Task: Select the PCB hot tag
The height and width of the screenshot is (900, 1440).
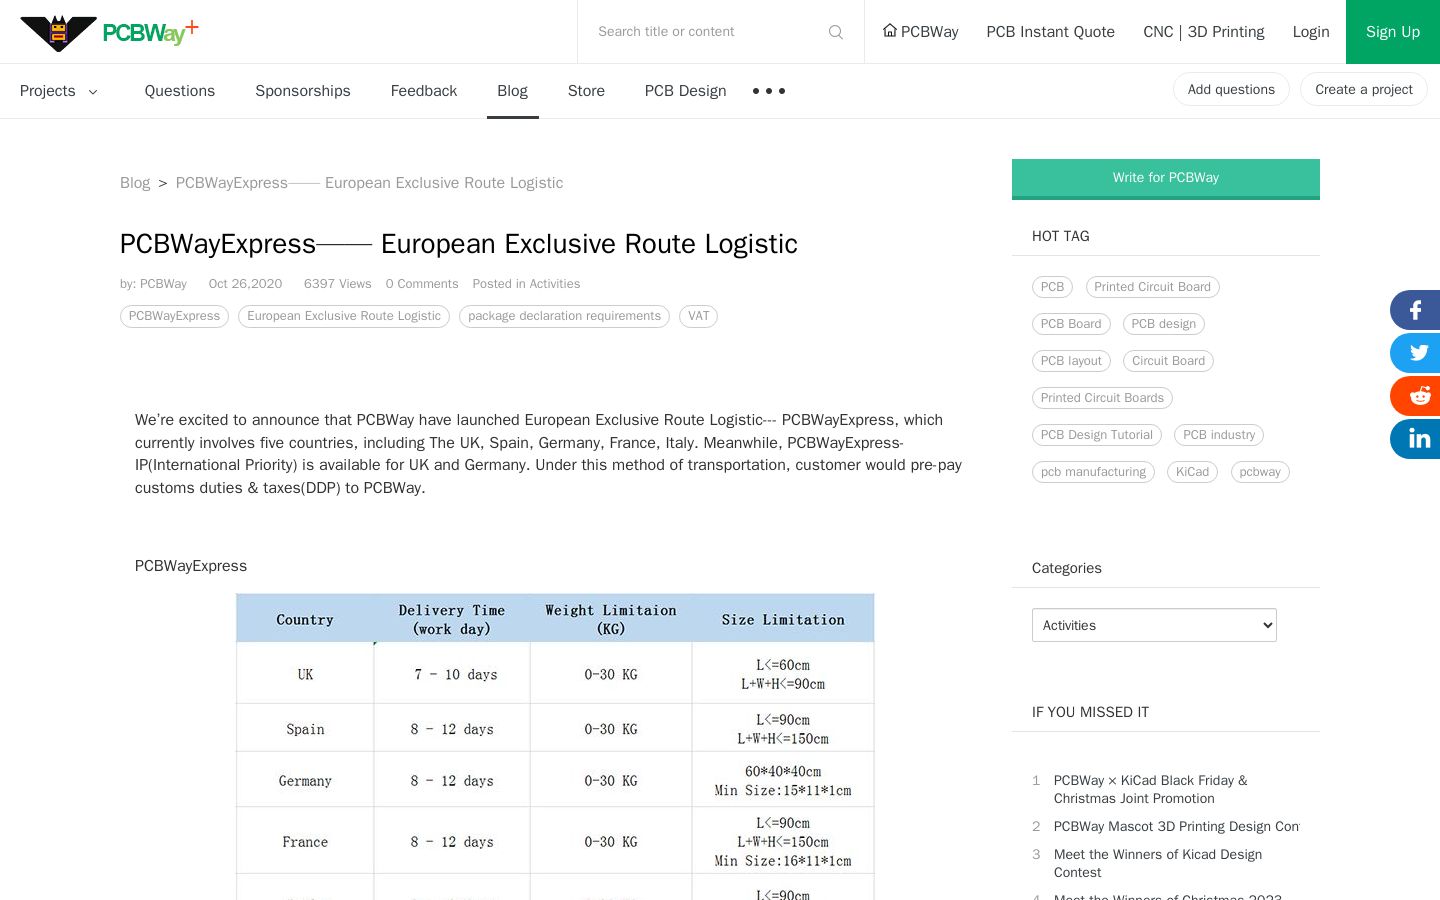Action: pos(1052,287)
